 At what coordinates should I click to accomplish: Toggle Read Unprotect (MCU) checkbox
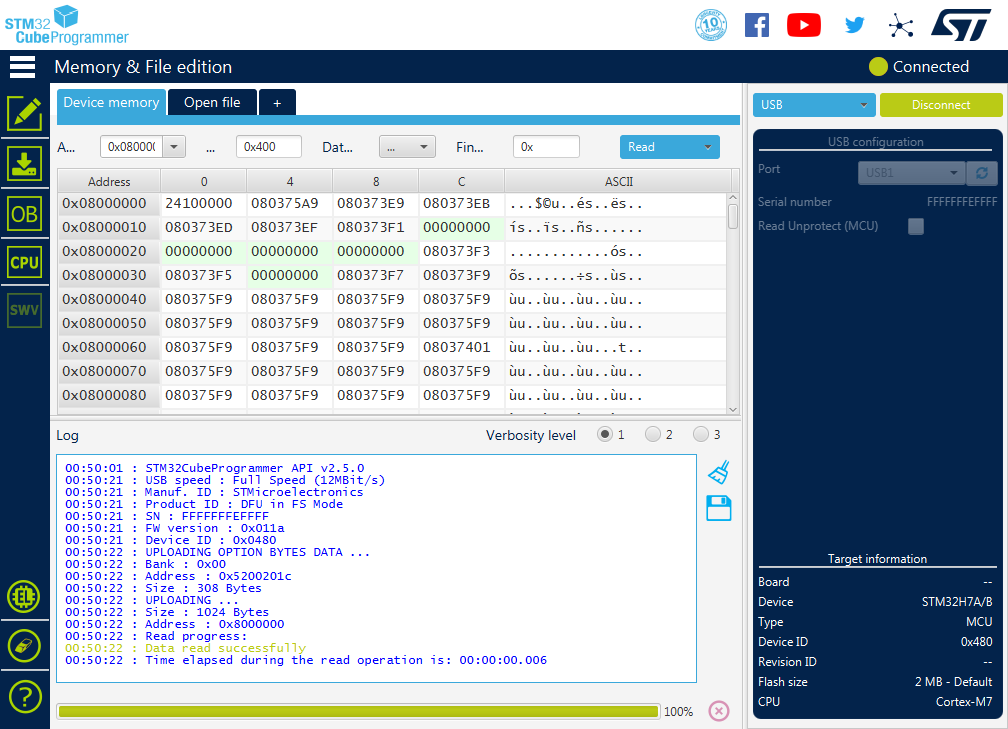point(915,226)
